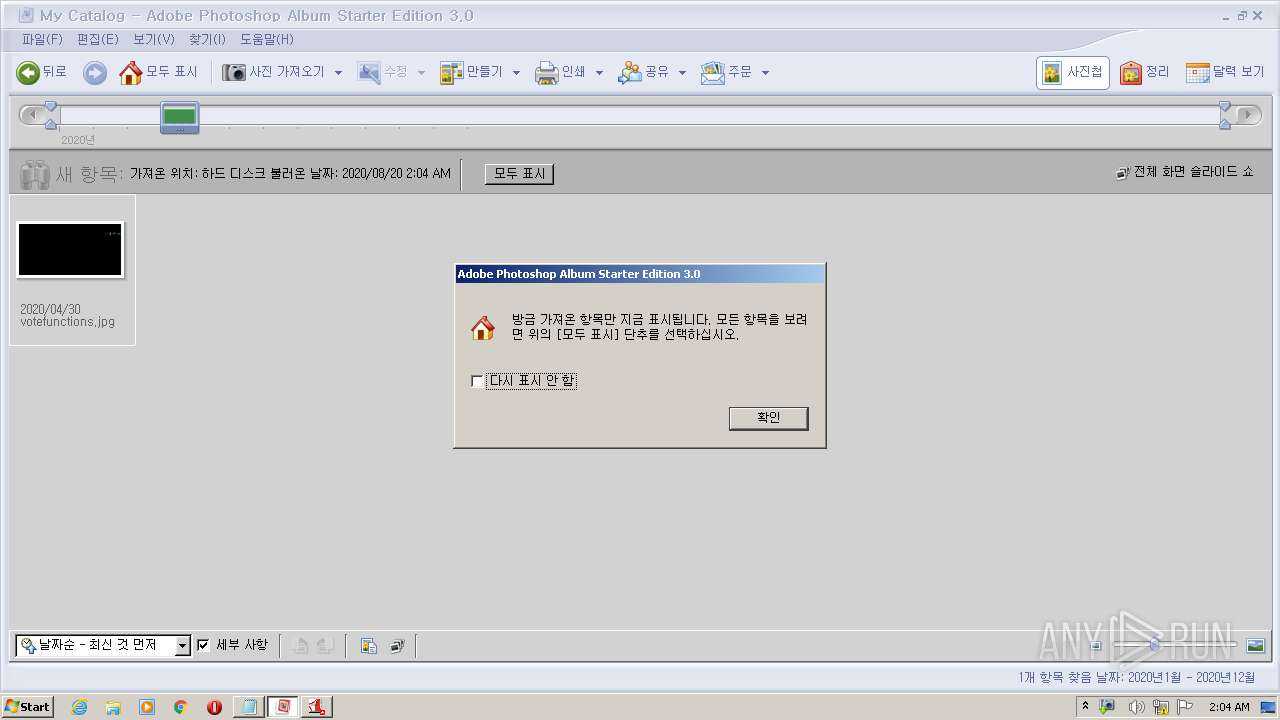Click the 인쇄 printer icon
This screenshot has width=1280, height=720.
pyautogui.click(x=546, y=72)
